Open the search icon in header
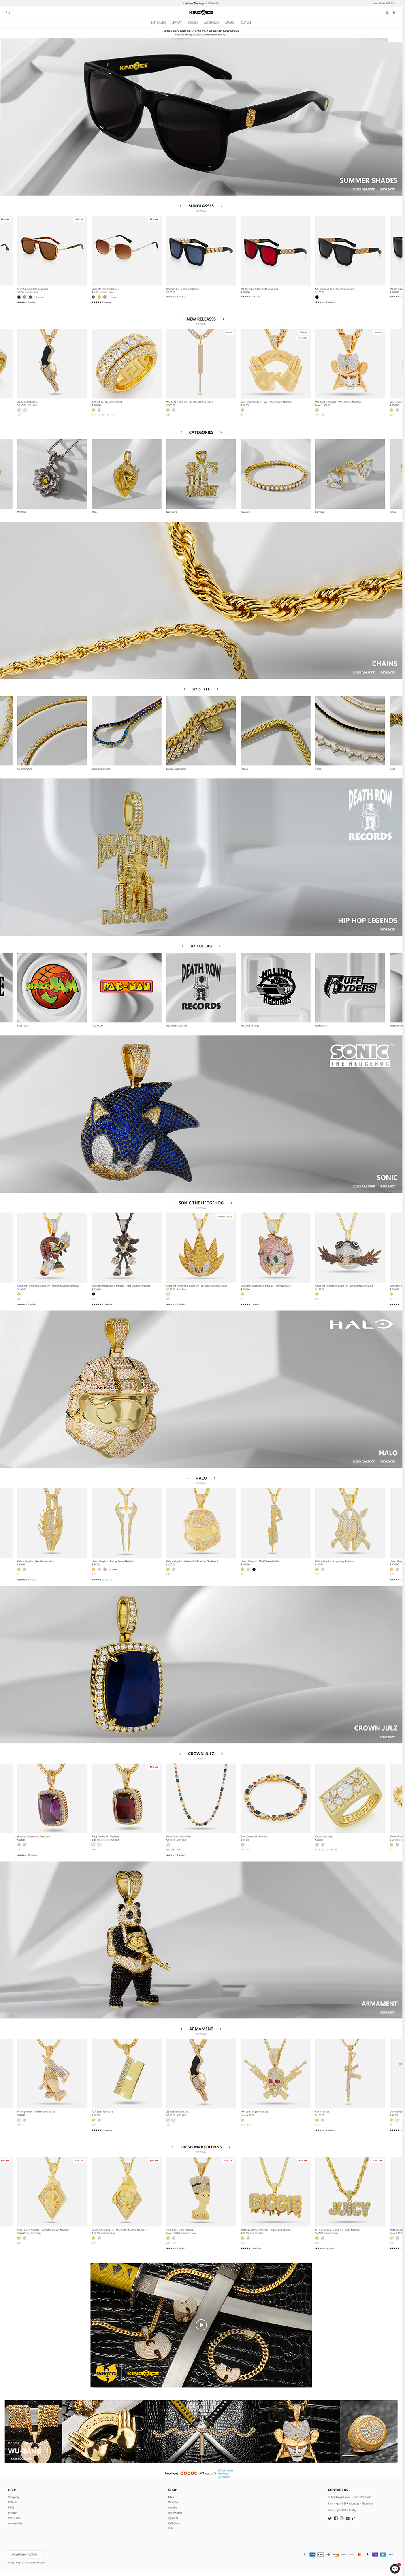 8,12
